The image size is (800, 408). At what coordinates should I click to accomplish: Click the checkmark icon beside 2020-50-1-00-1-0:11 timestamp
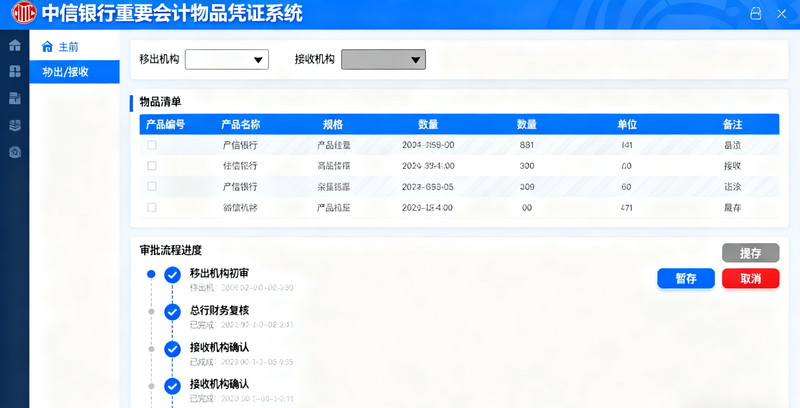pyautogui.click(x=172, y=386)
